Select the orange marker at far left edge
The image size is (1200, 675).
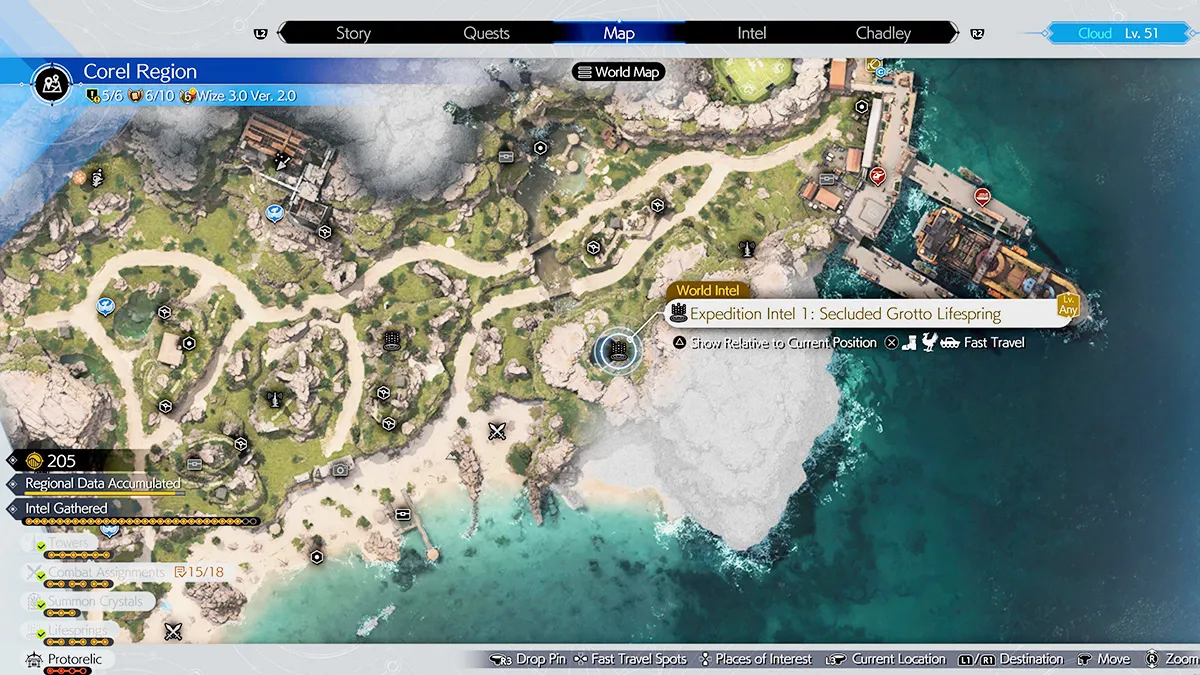coord(78,177)
